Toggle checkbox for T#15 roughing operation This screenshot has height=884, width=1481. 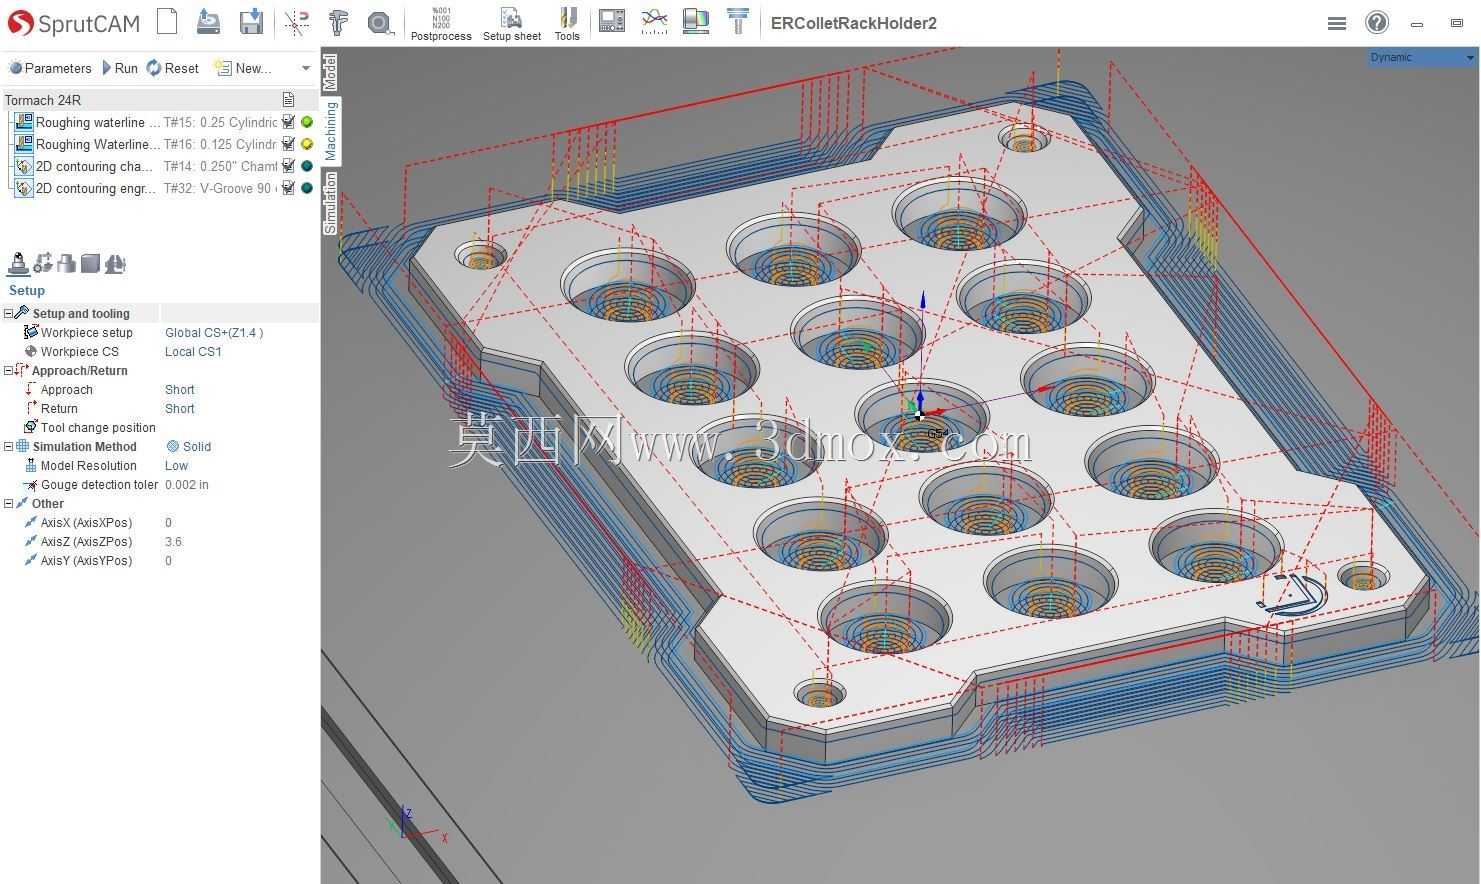(289, 122)
